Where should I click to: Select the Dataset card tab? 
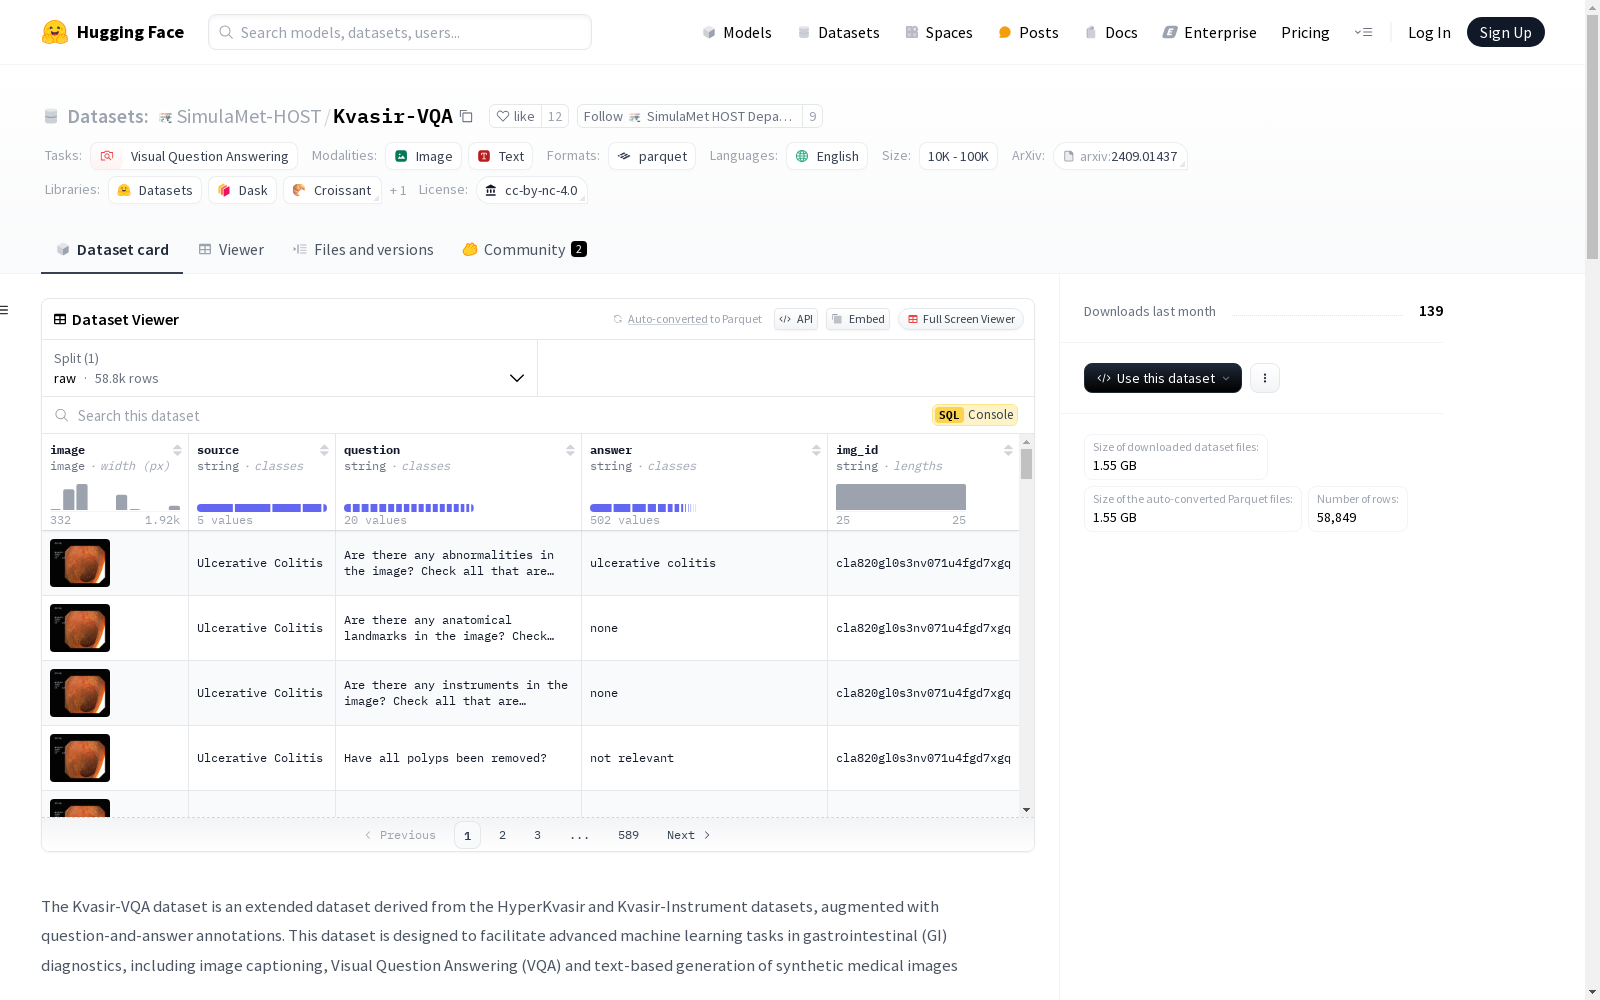(112, 250)
